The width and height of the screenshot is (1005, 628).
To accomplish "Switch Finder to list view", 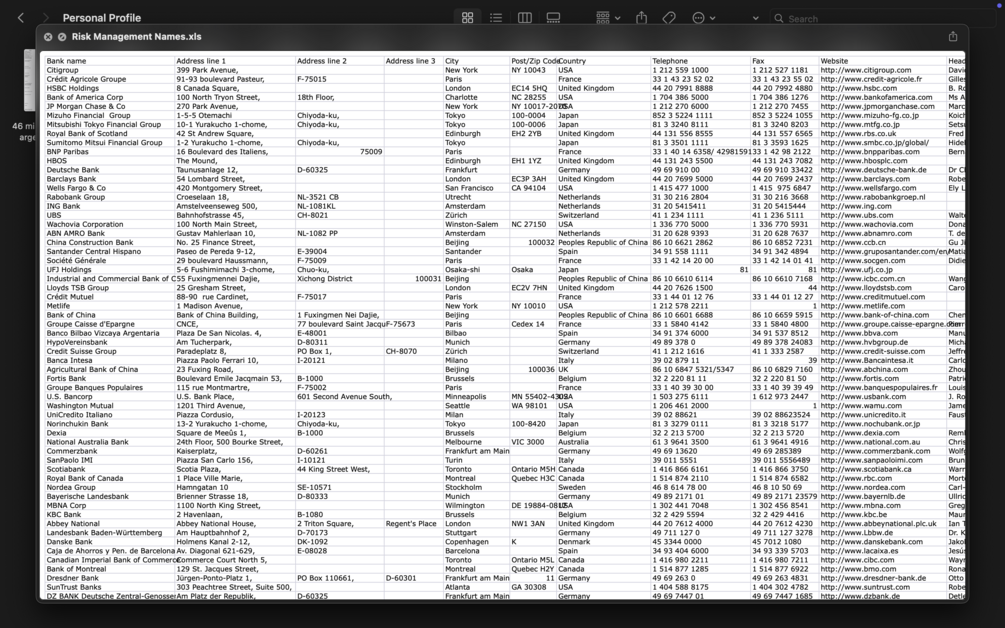I will pos(495,18).
